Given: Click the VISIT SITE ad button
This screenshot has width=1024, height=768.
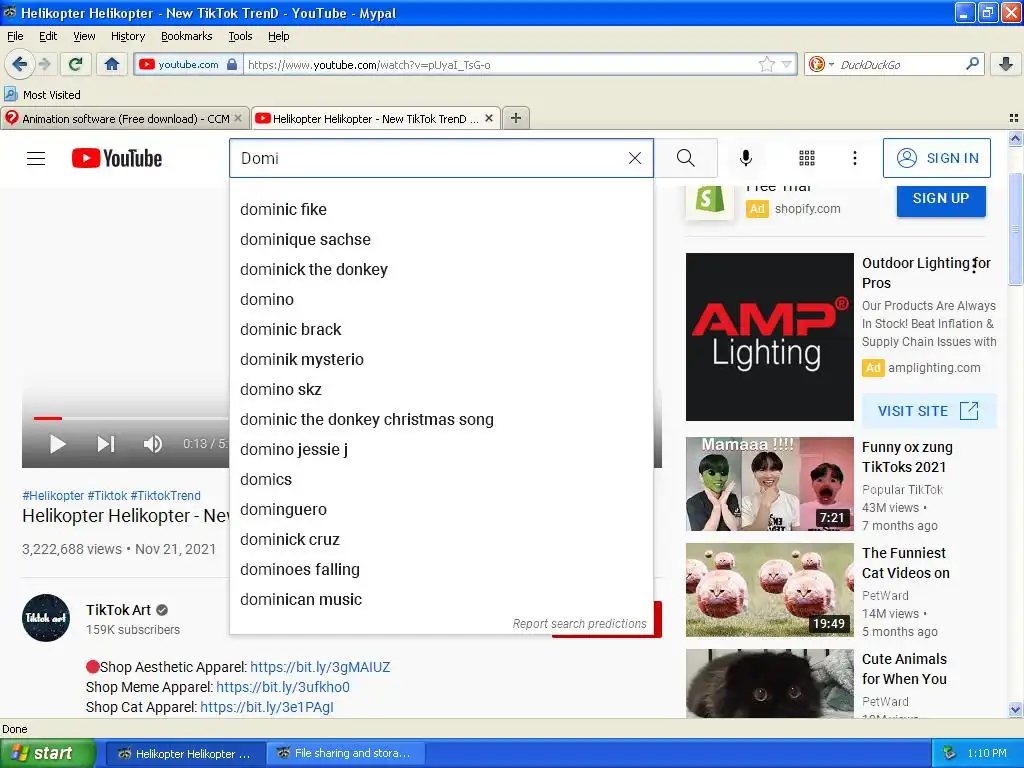Looking at the screenshot, I should coord(929,411).
